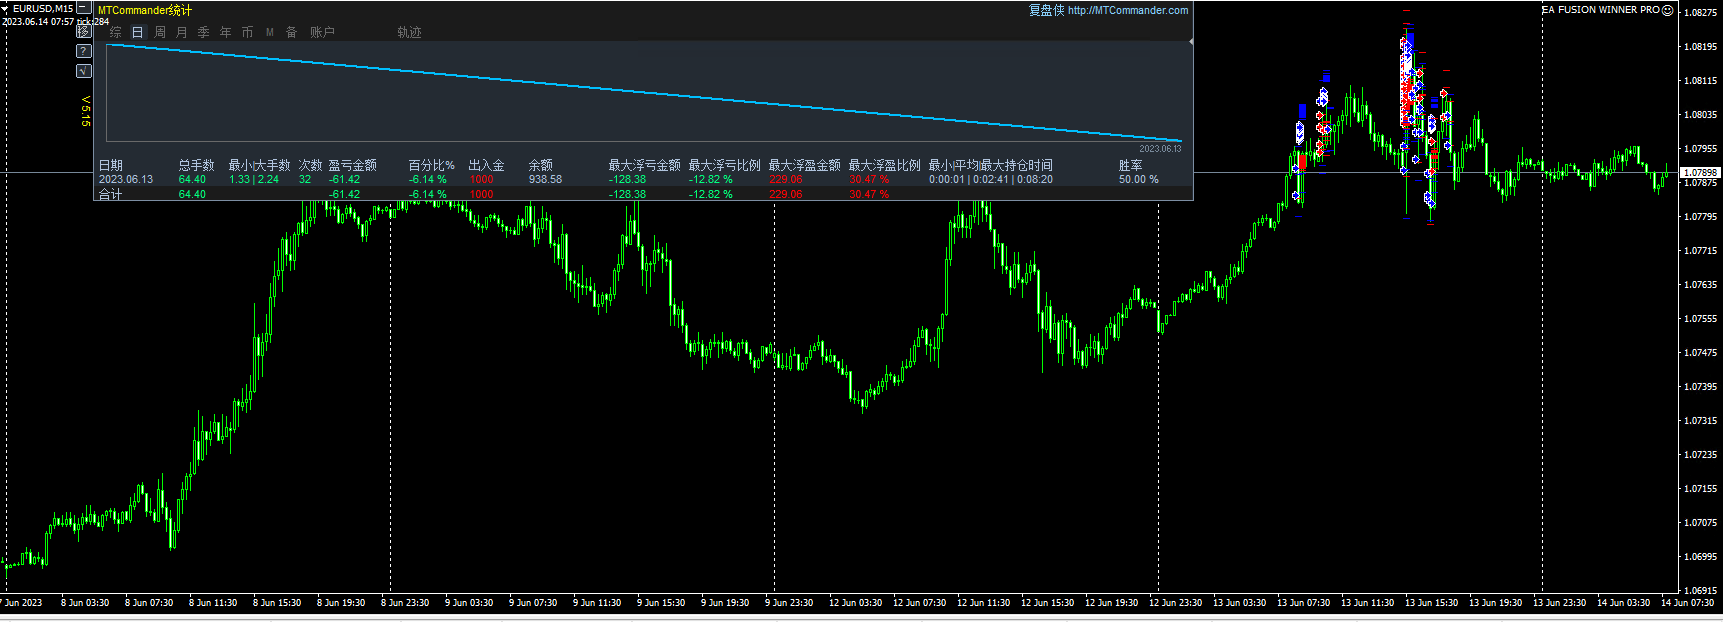Click the current price label 1.07898
1723x622 pixels.
click(x=1700, y=173)
